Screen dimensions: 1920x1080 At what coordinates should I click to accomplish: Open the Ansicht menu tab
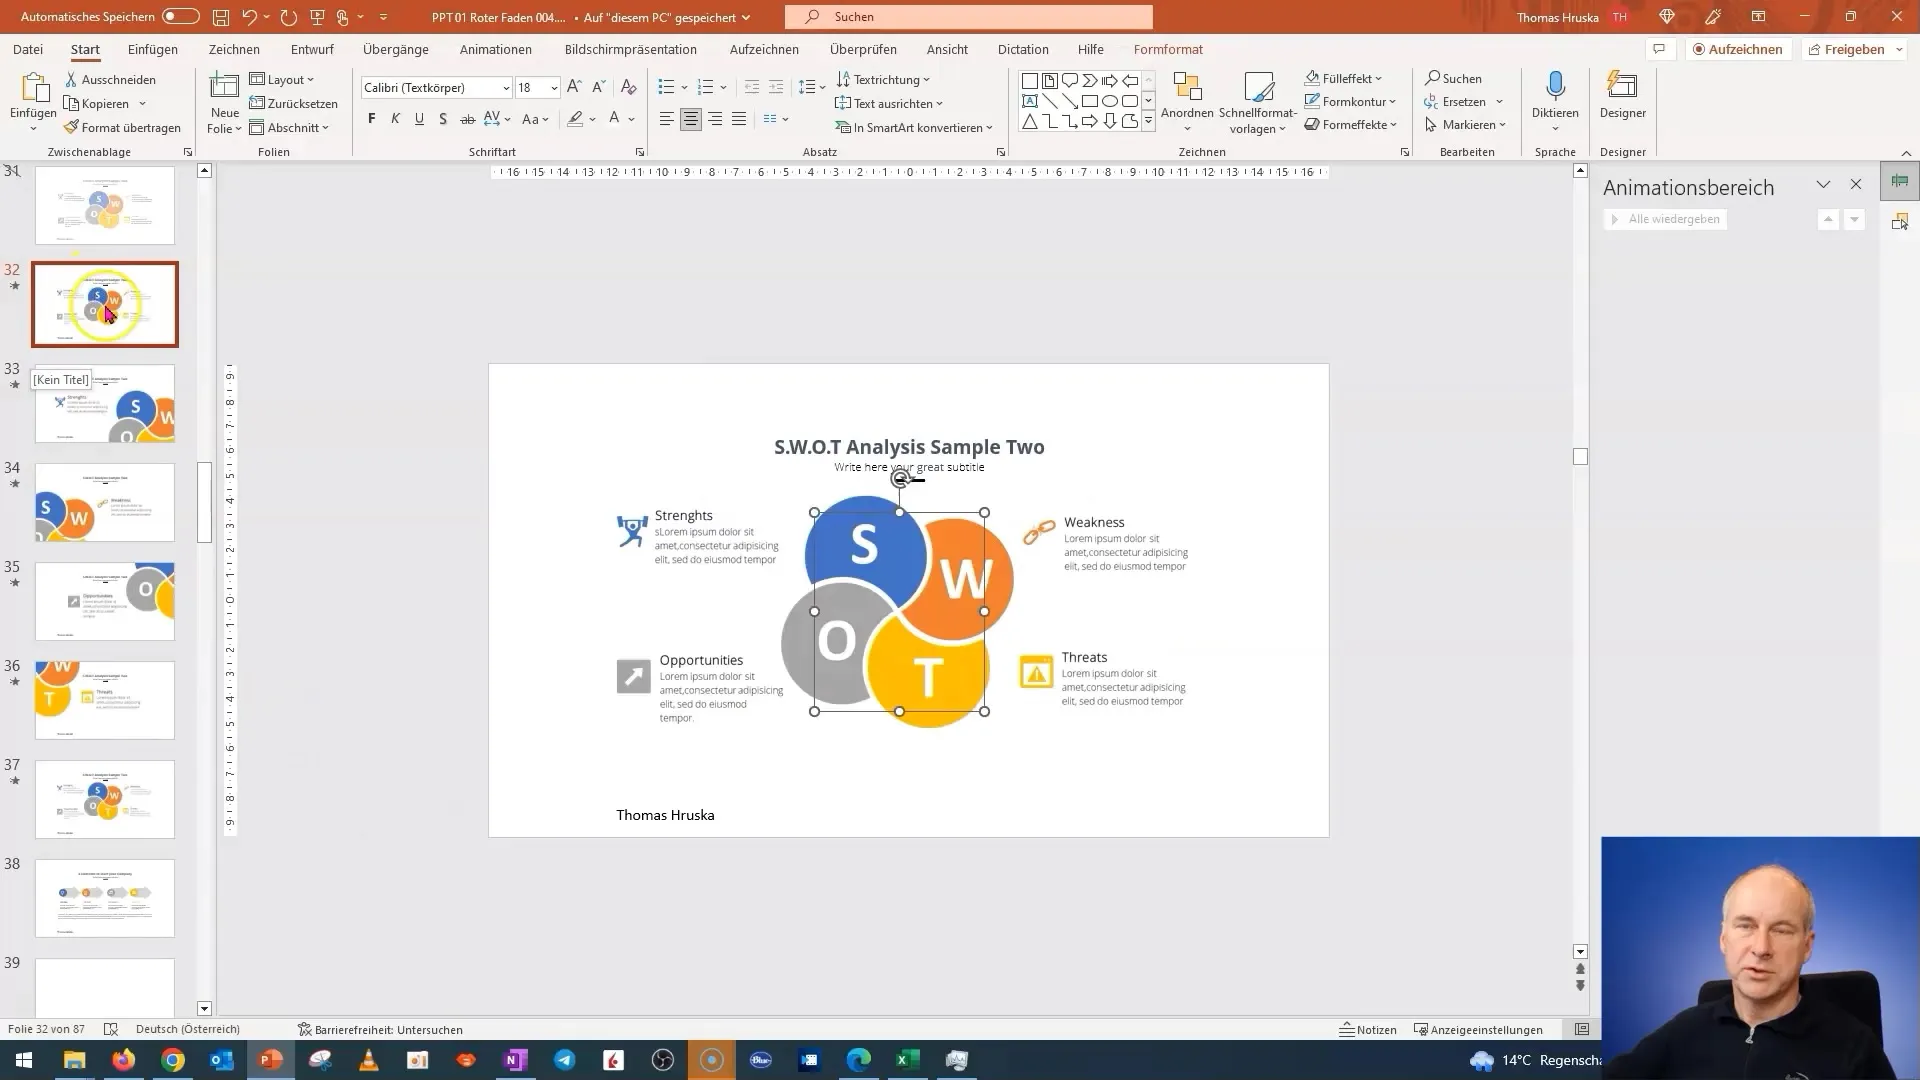(x=947, y=49)
